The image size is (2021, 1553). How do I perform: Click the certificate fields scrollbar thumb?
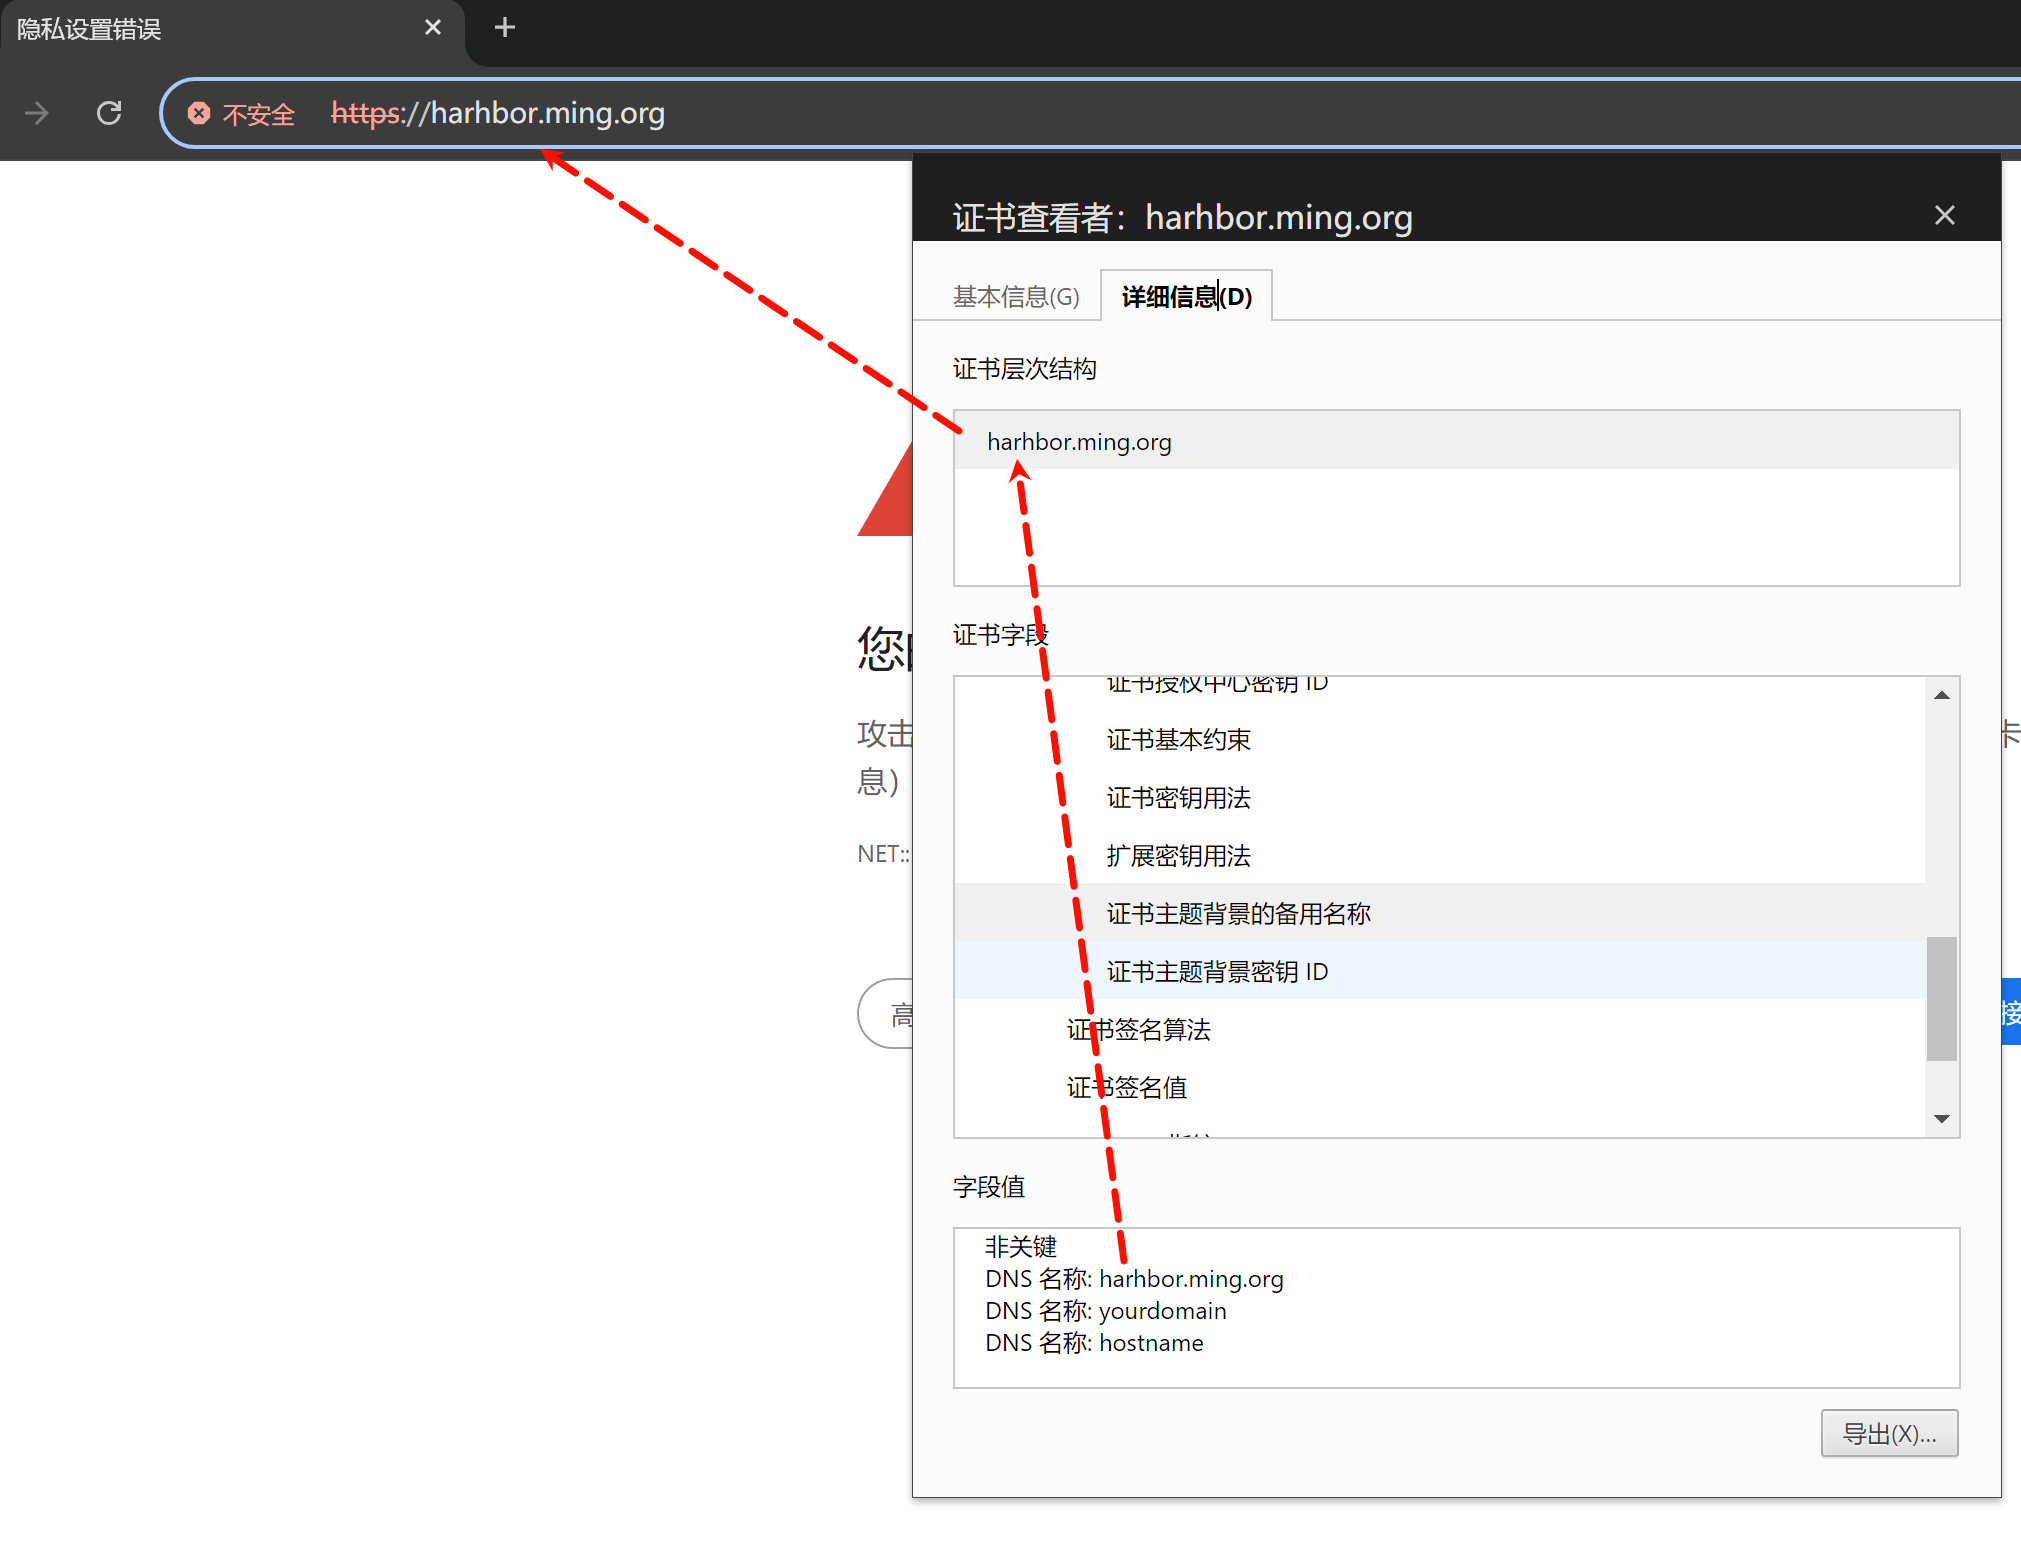1941,998
